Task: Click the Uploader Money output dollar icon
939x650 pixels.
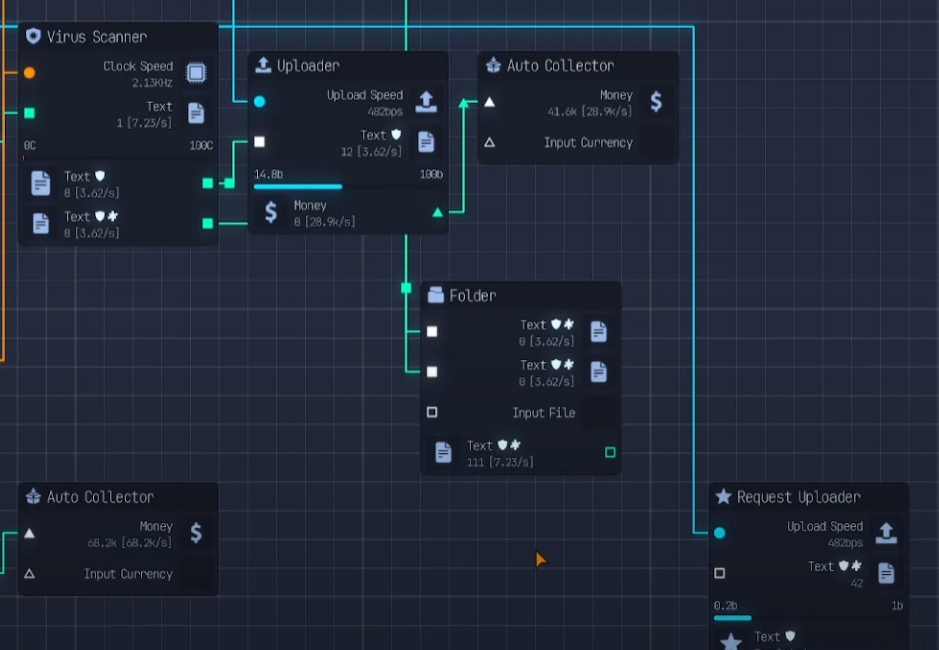Action: 270,212
